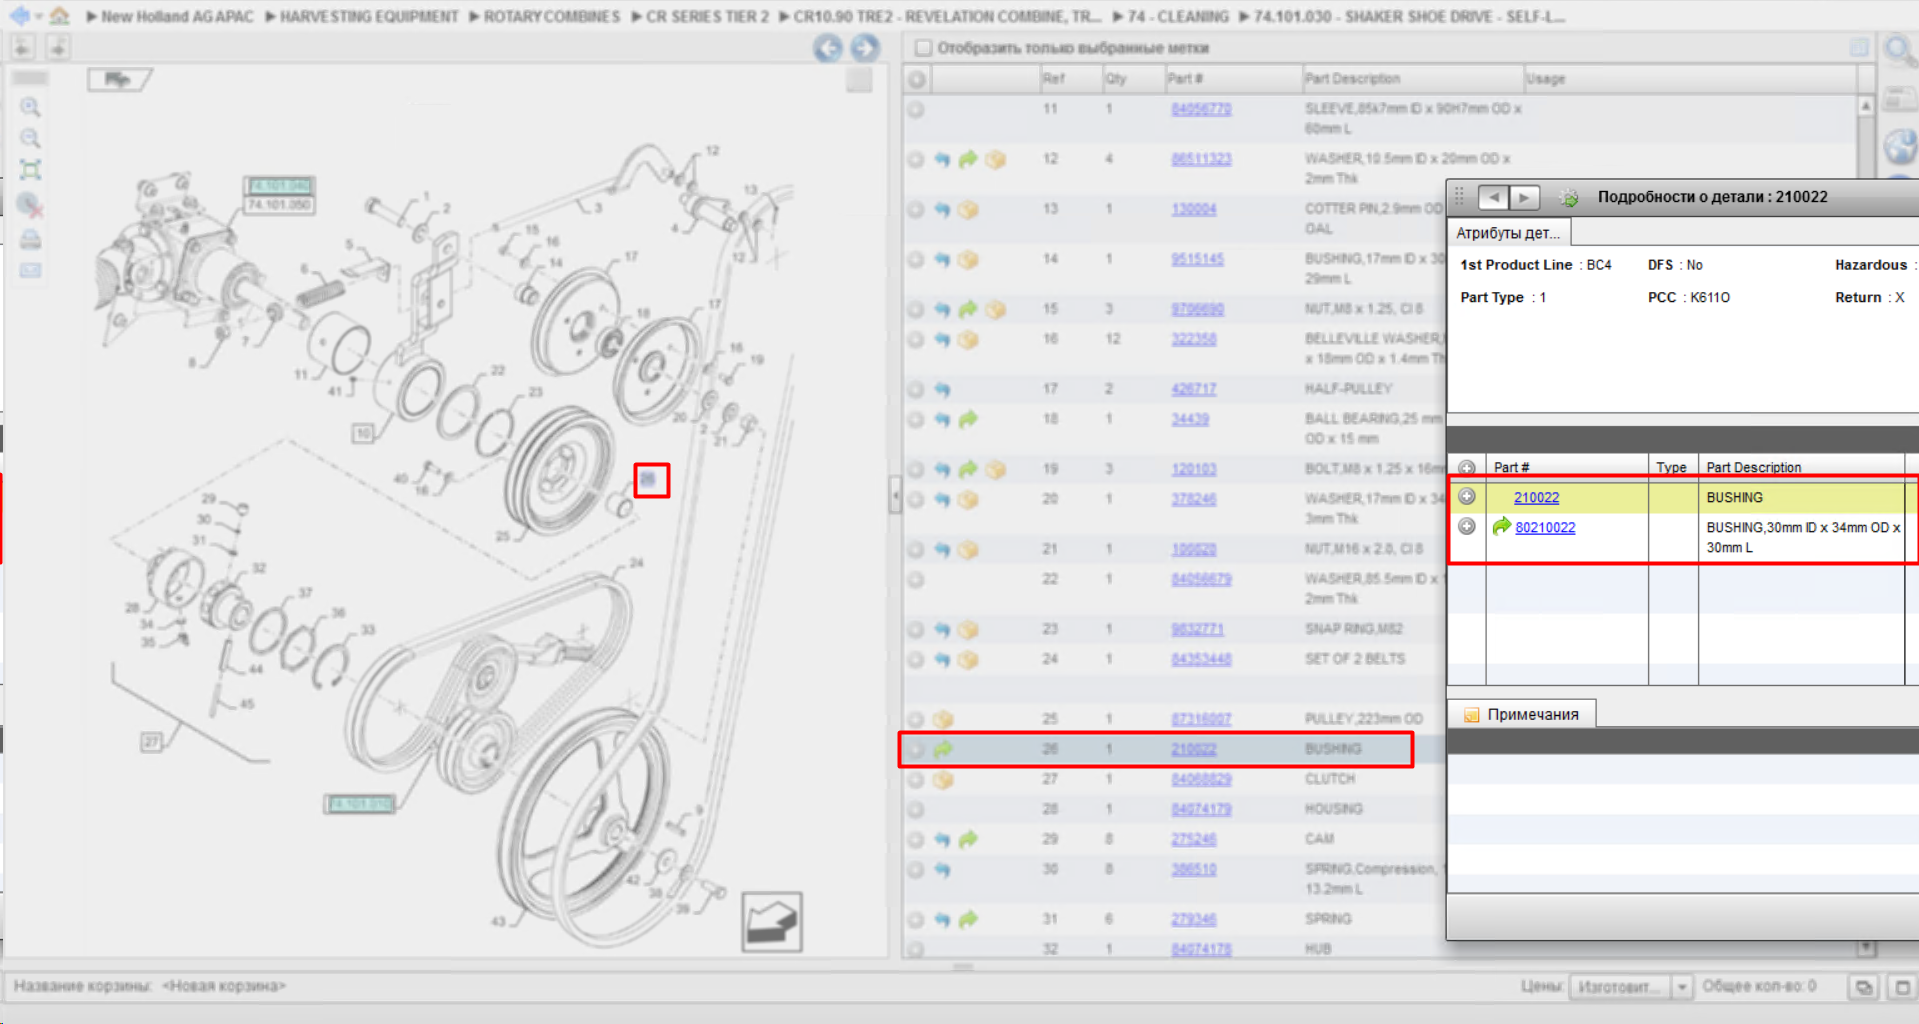The width and height of the screenshot is (1919, 1024).
Task: Open part number link 80210022
Action: (x=1545, y=527)
